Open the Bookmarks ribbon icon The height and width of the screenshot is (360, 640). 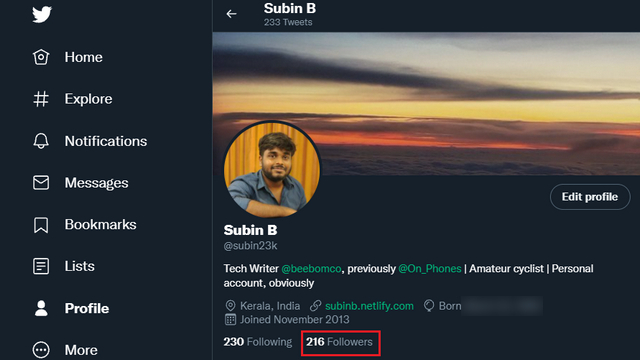click(x=41, y=225)
